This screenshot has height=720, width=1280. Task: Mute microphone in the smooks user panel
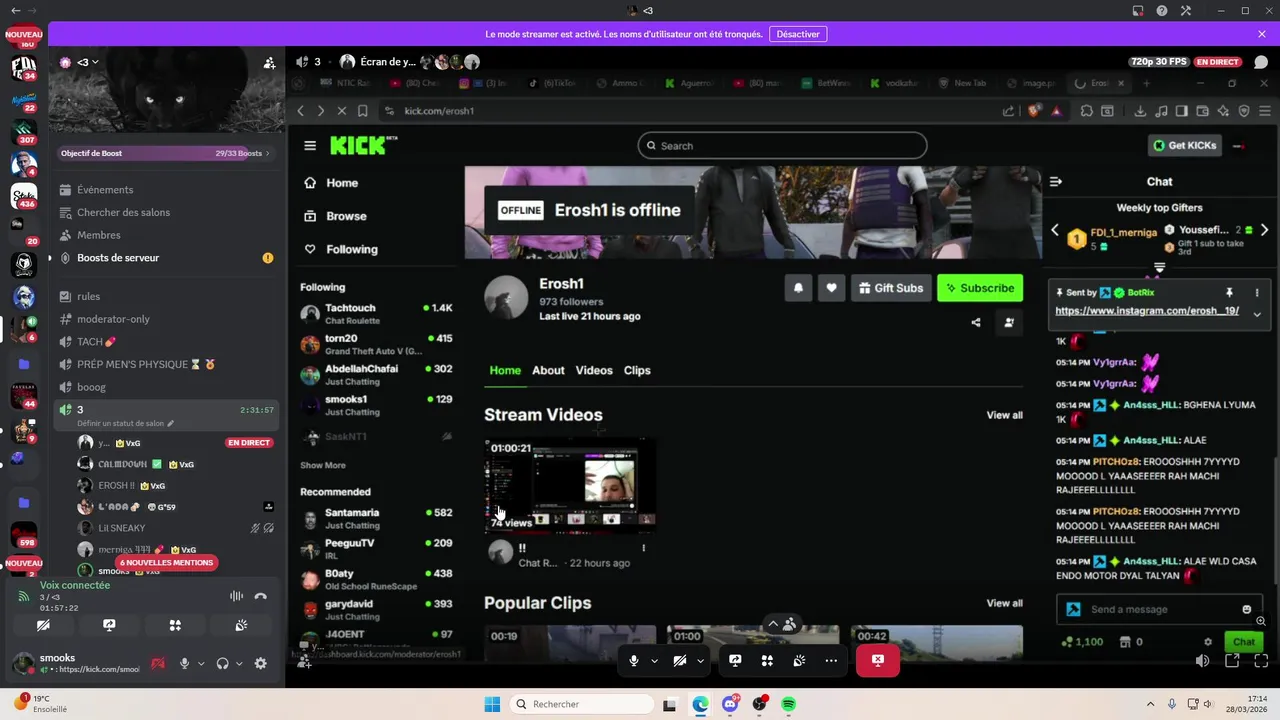[184, 663]
